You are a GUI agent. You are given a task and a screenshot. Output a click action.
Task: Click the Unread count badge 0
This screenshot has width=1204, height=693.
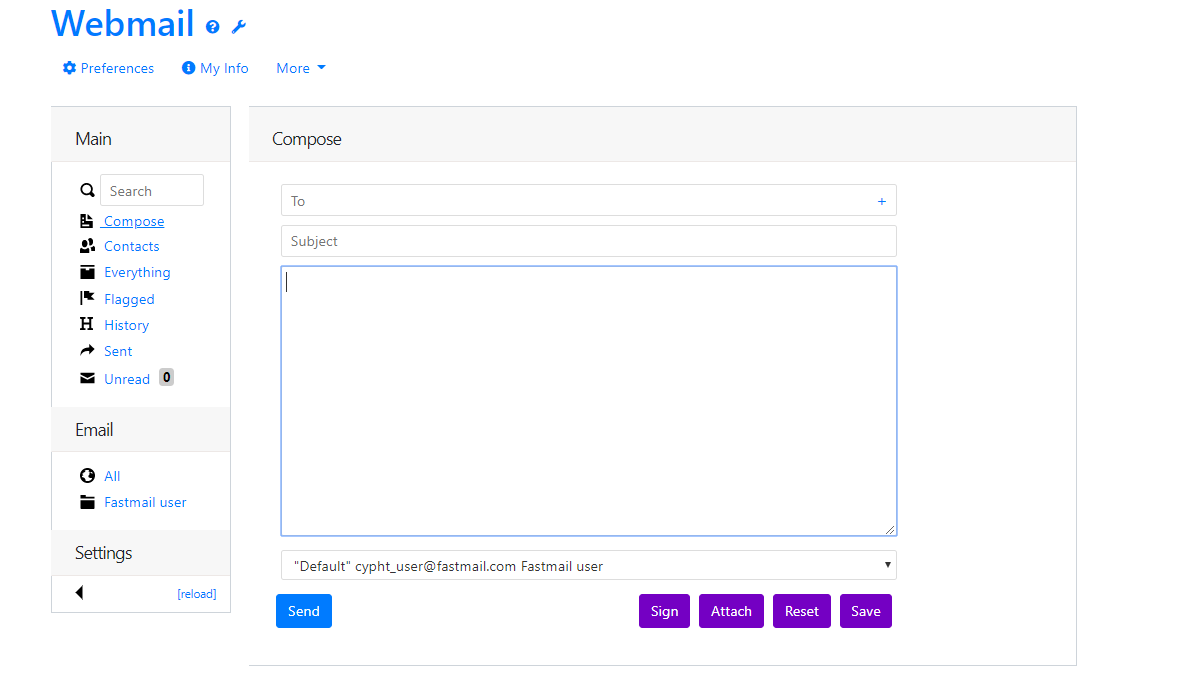pos(166,377)
